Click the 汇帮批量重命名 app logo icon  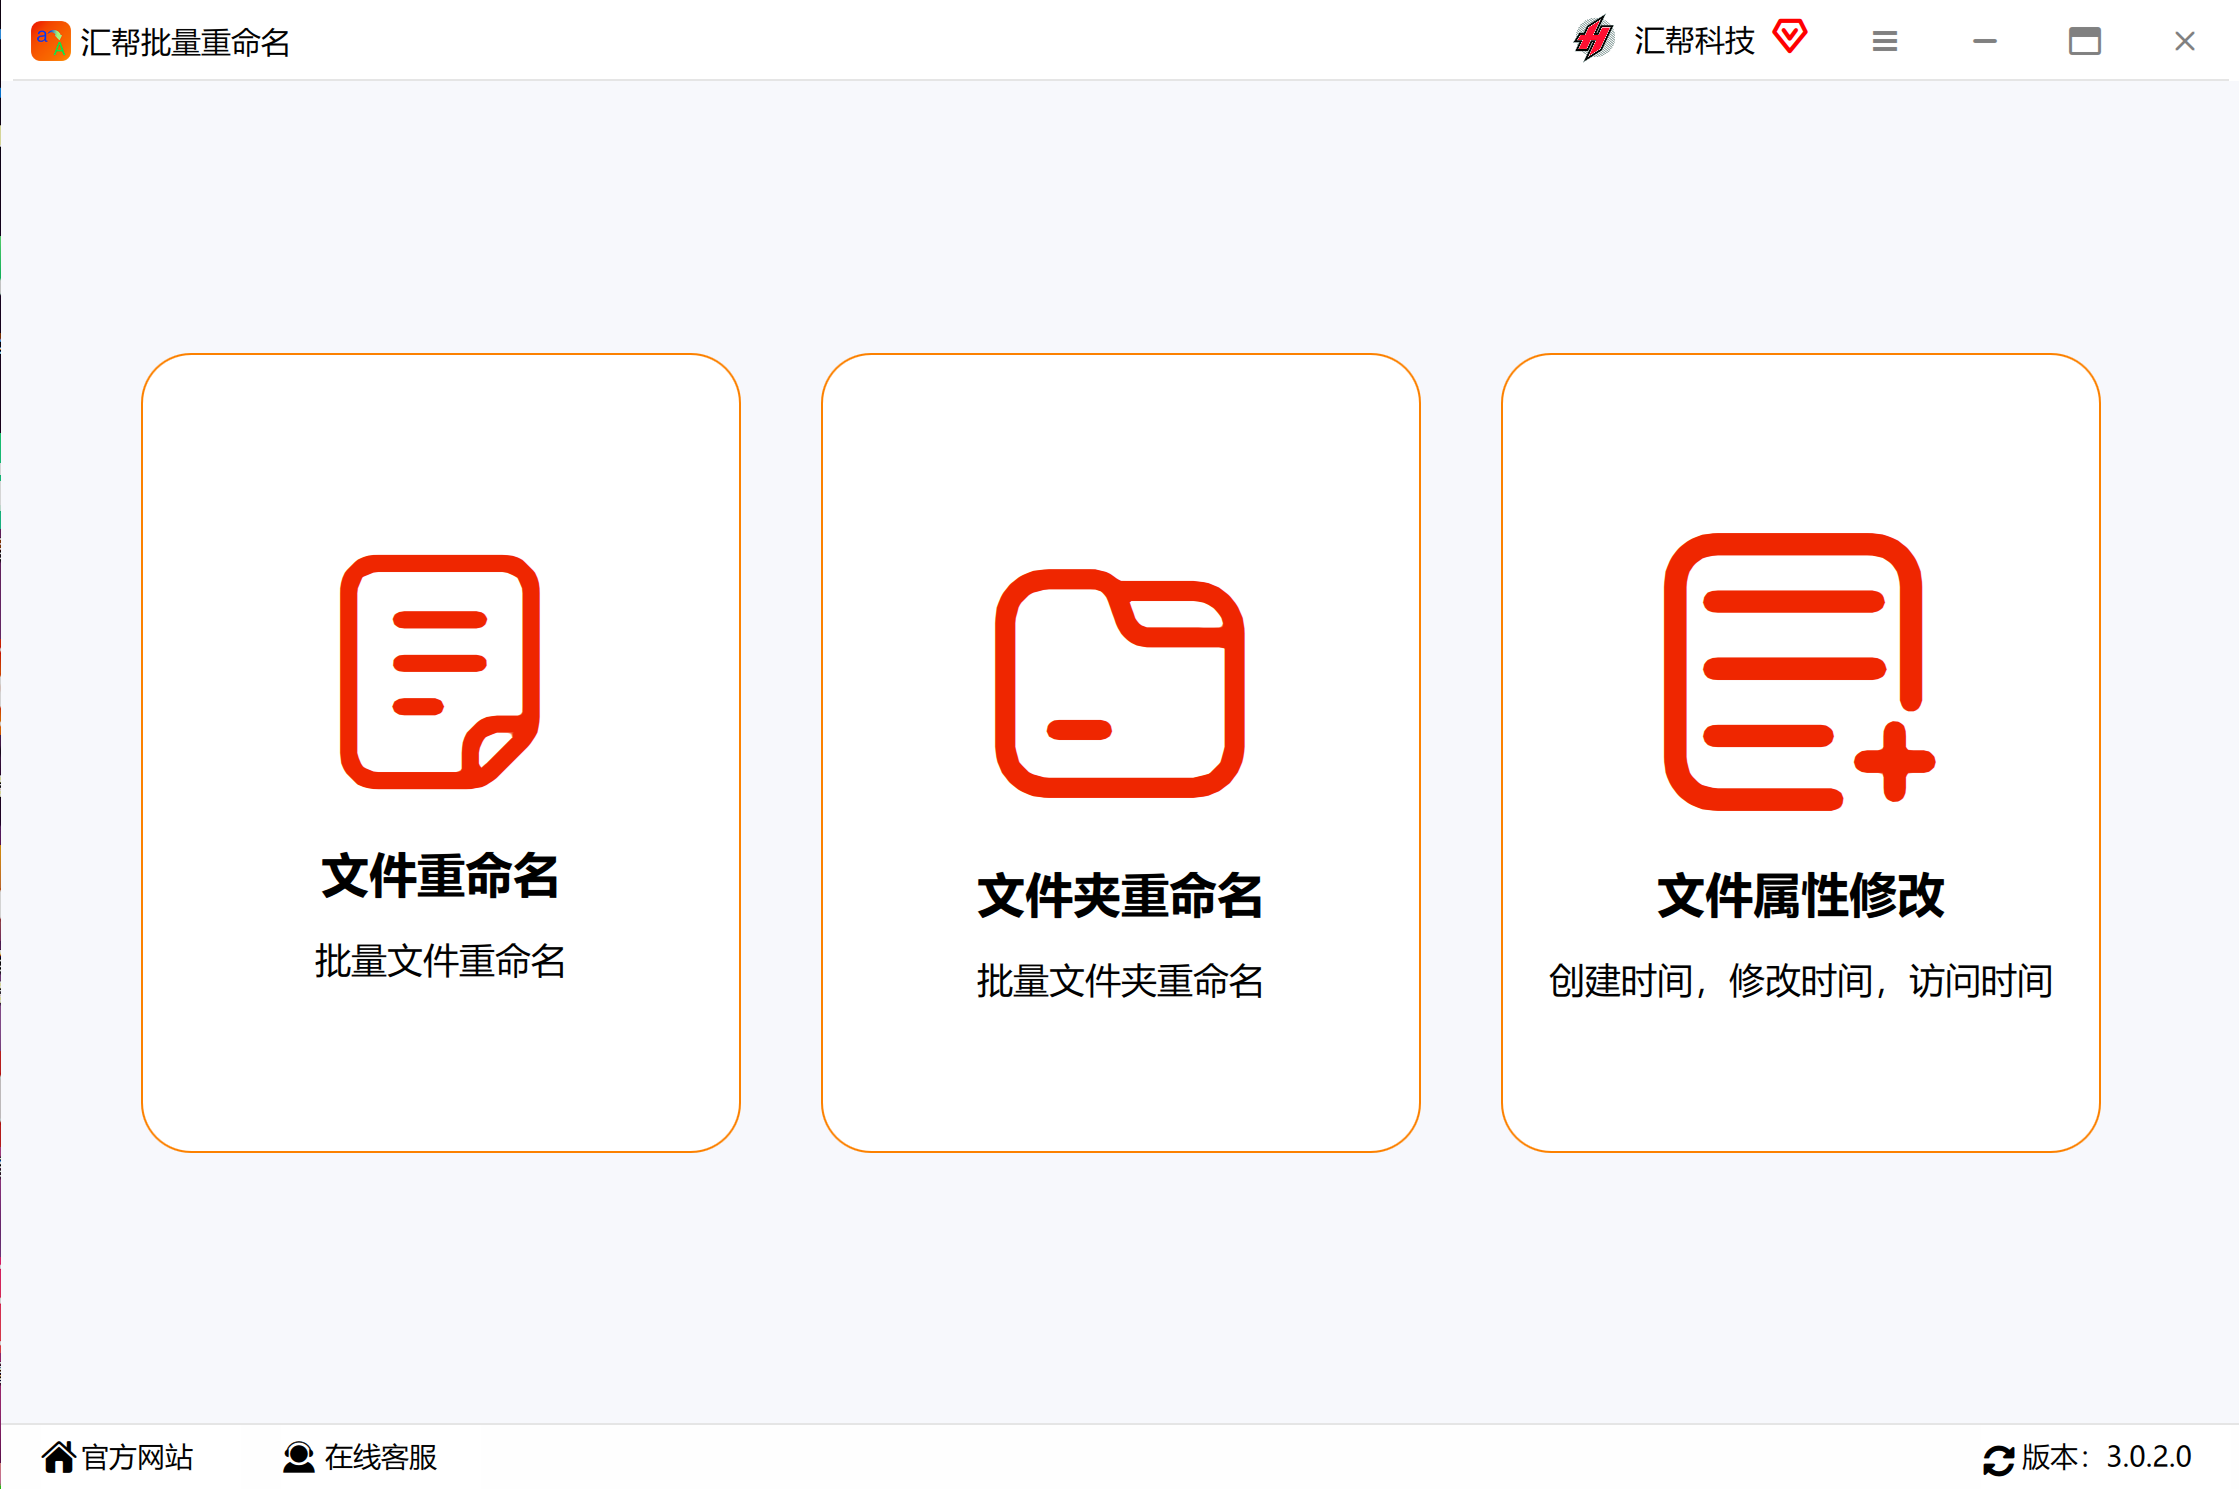pos(50,41)
